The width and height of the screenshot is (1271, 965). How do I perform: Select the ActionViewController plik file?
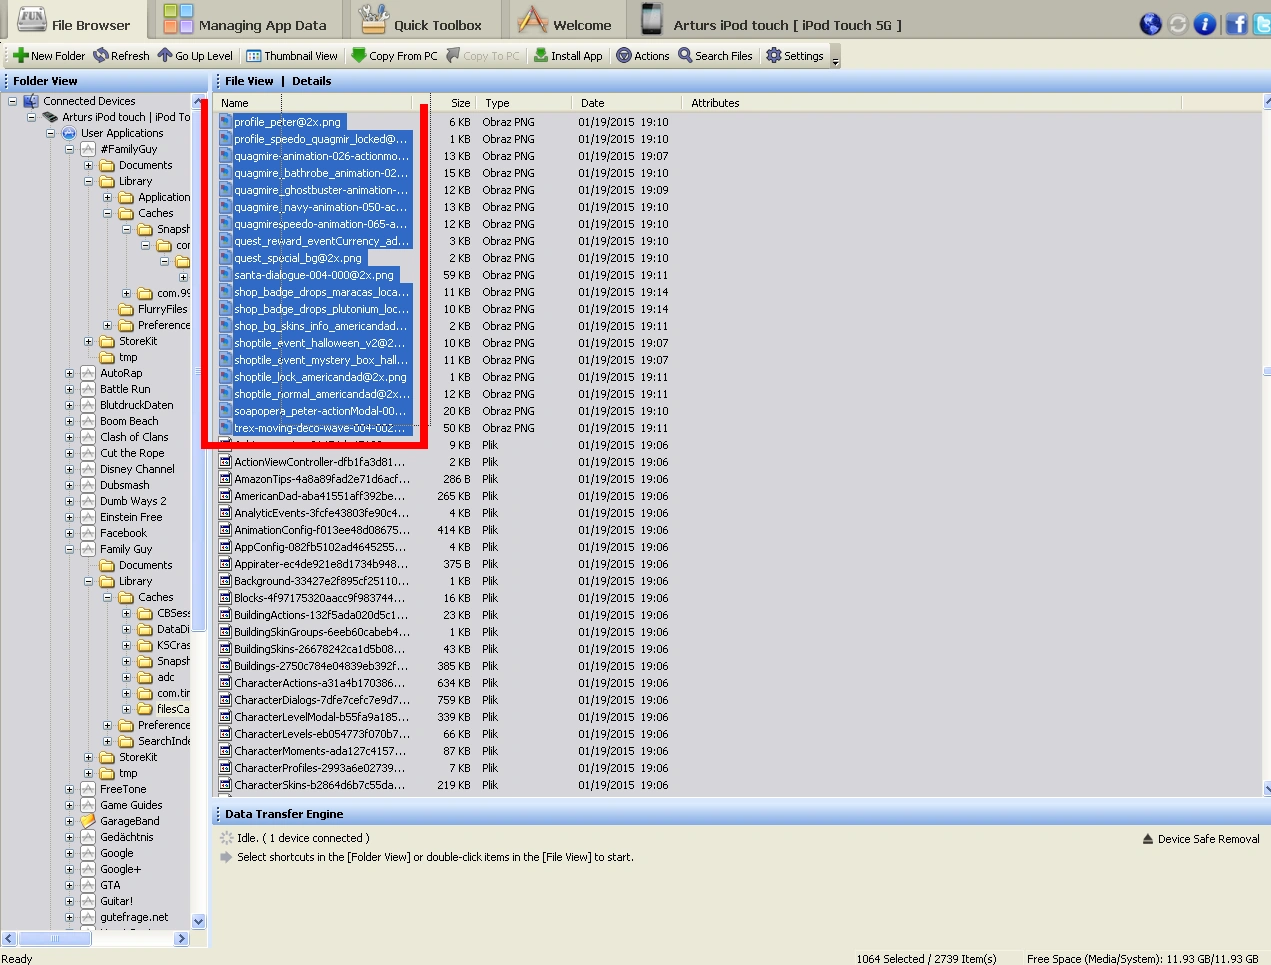[x=319, y=462]
